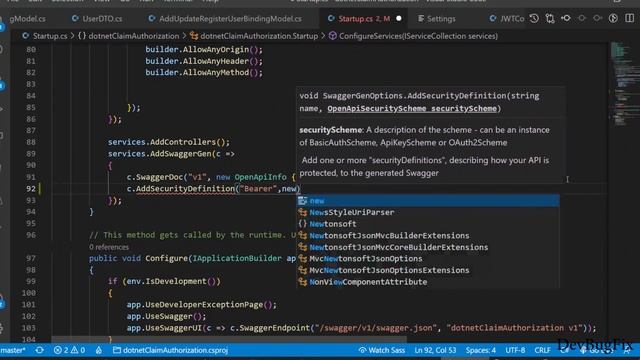640x360 pixels.
Task: Click 'services.AddControllers();' on line 88
Action: [169, 142]
